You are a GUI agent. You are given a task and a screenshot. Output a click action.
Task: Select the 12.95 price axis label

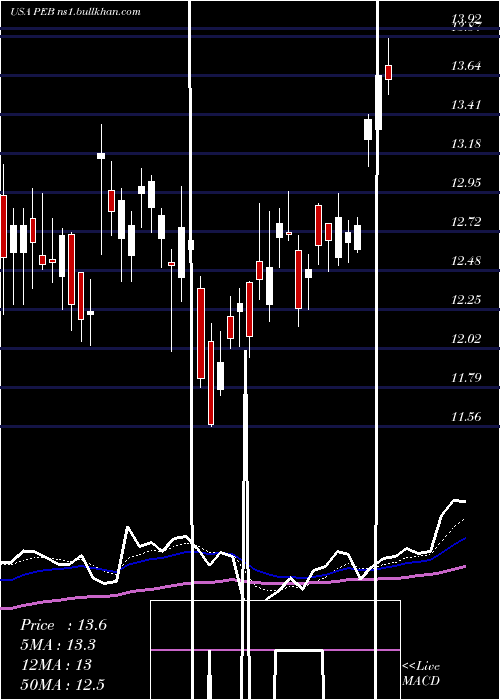point(467,183)
